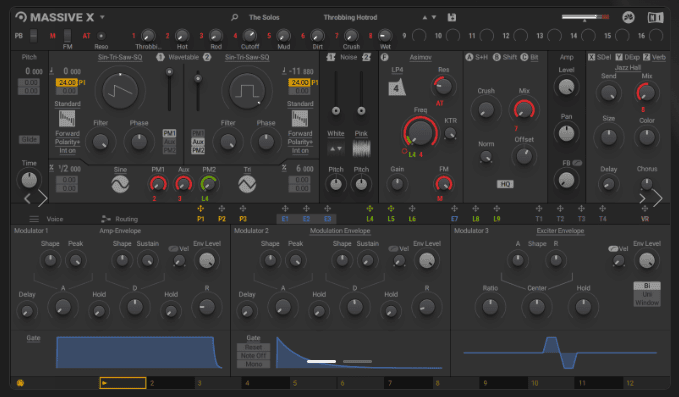Click the right chevron near Glide Time
The width and height of the screenshot is (679, 397).
point(42,198)
